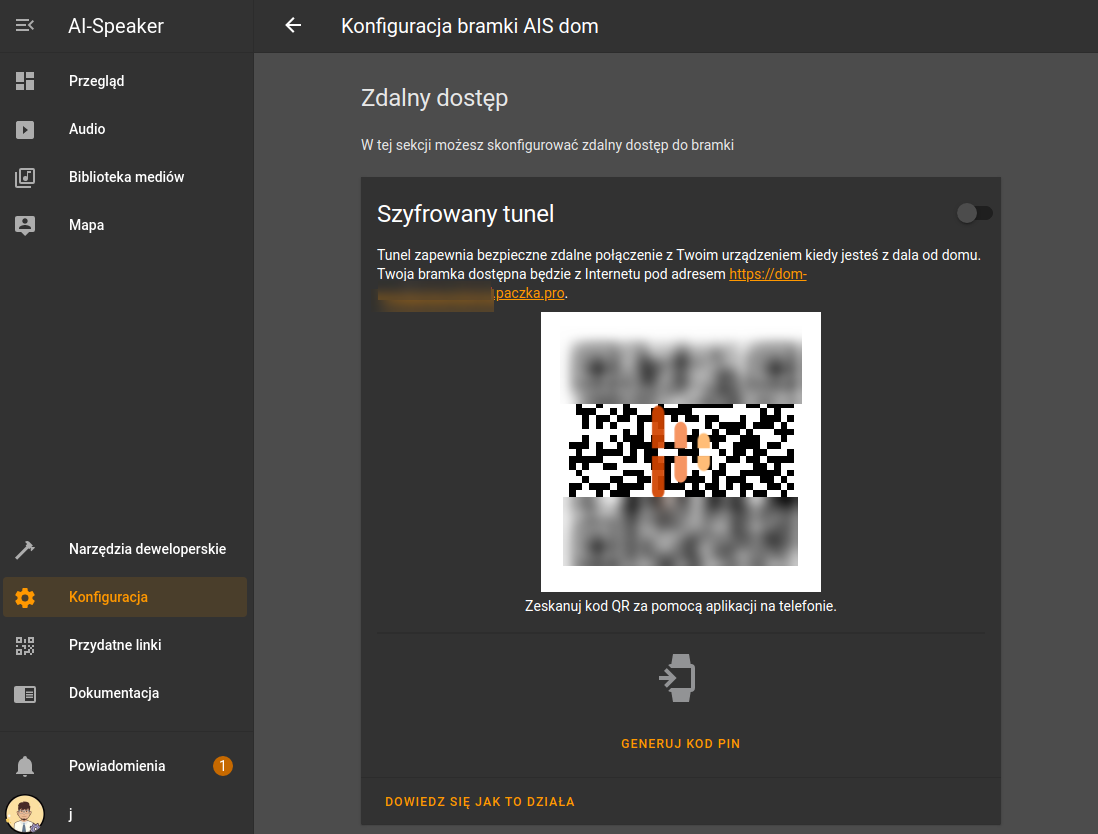Image resolution: width=1098 pixels, height=834 pixels.
Task: Select Konfiguracja in the sidebar
Action: [x=126, y=597]
